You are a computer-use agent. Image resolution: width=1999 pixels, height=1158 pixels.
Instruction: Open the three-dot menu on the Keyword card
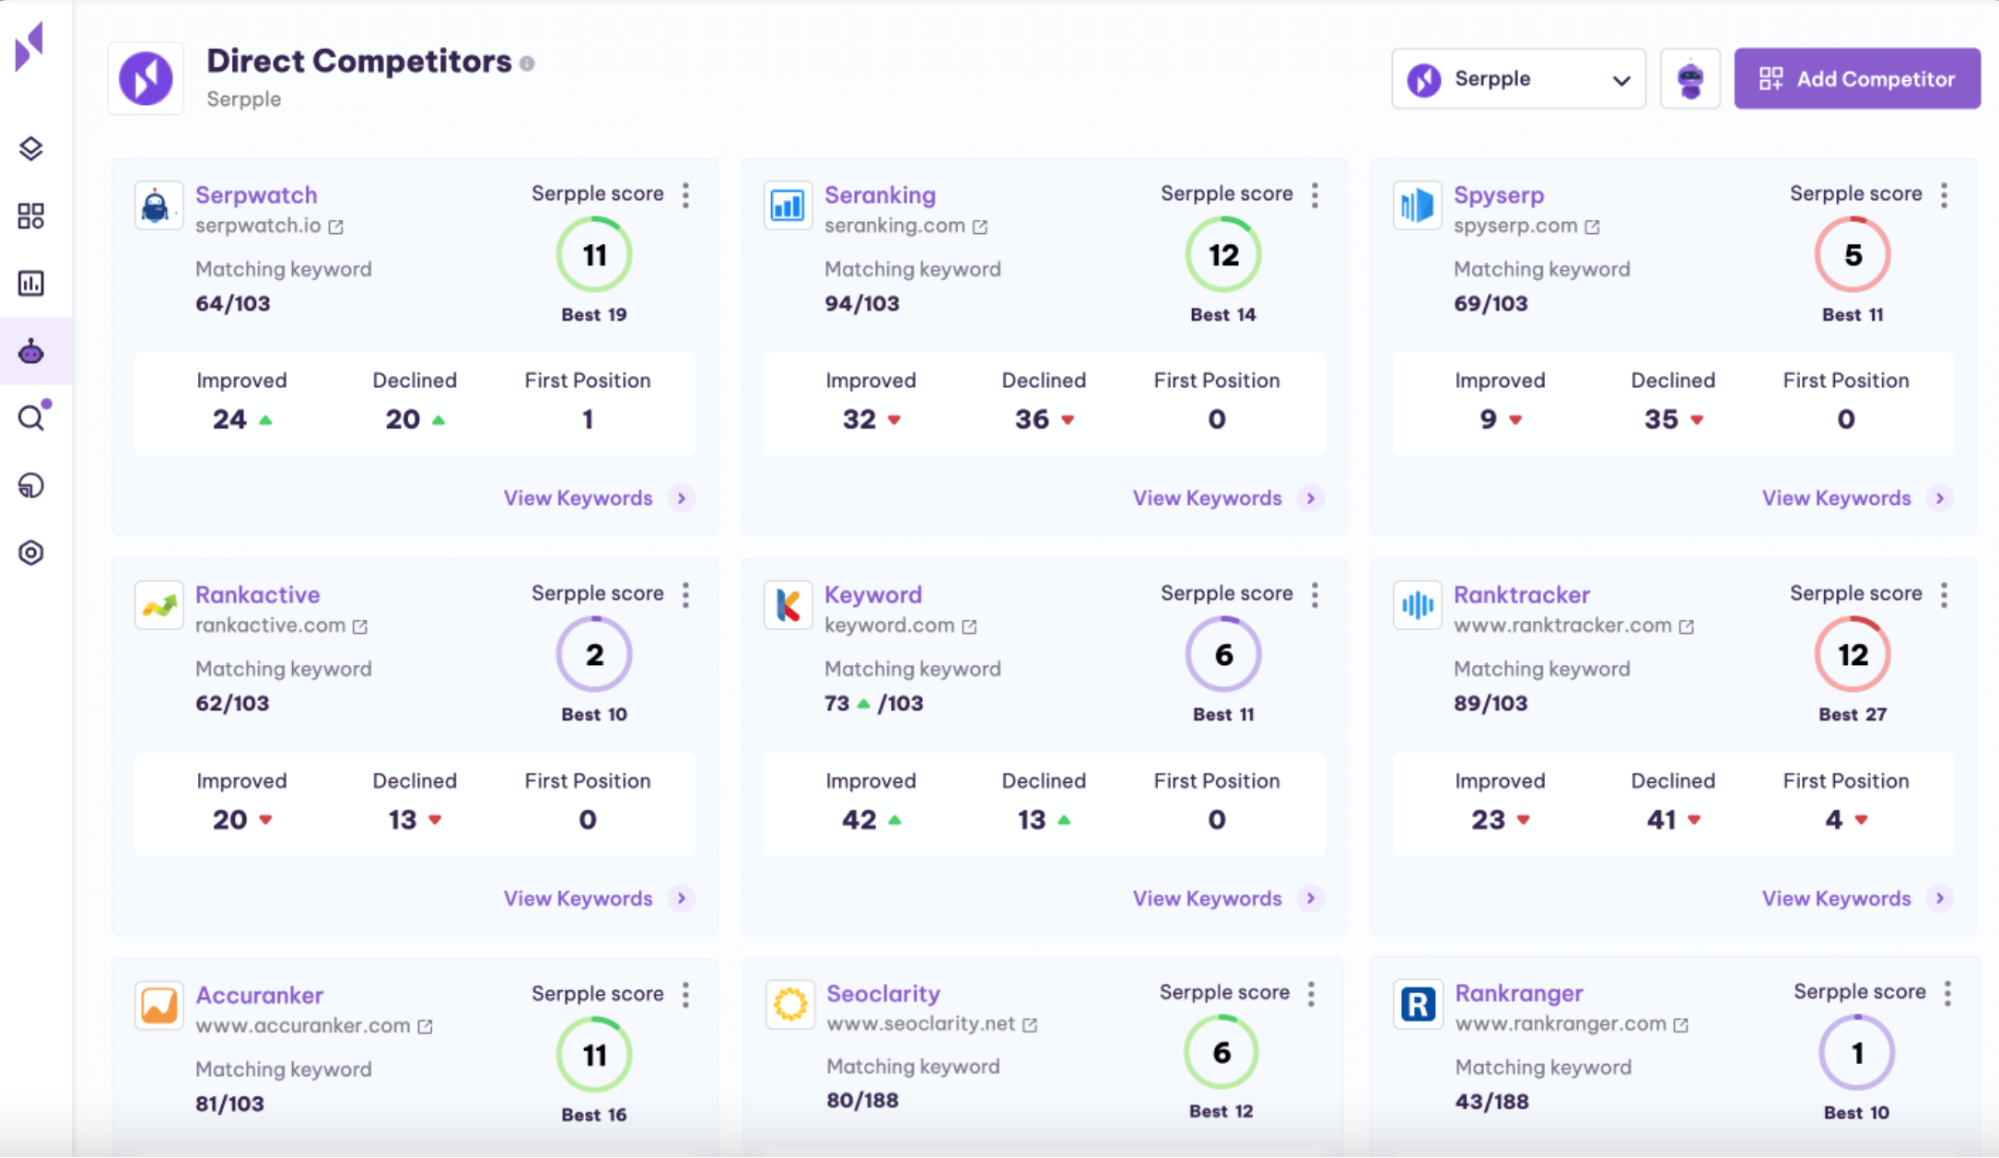tap(1315, 595)
